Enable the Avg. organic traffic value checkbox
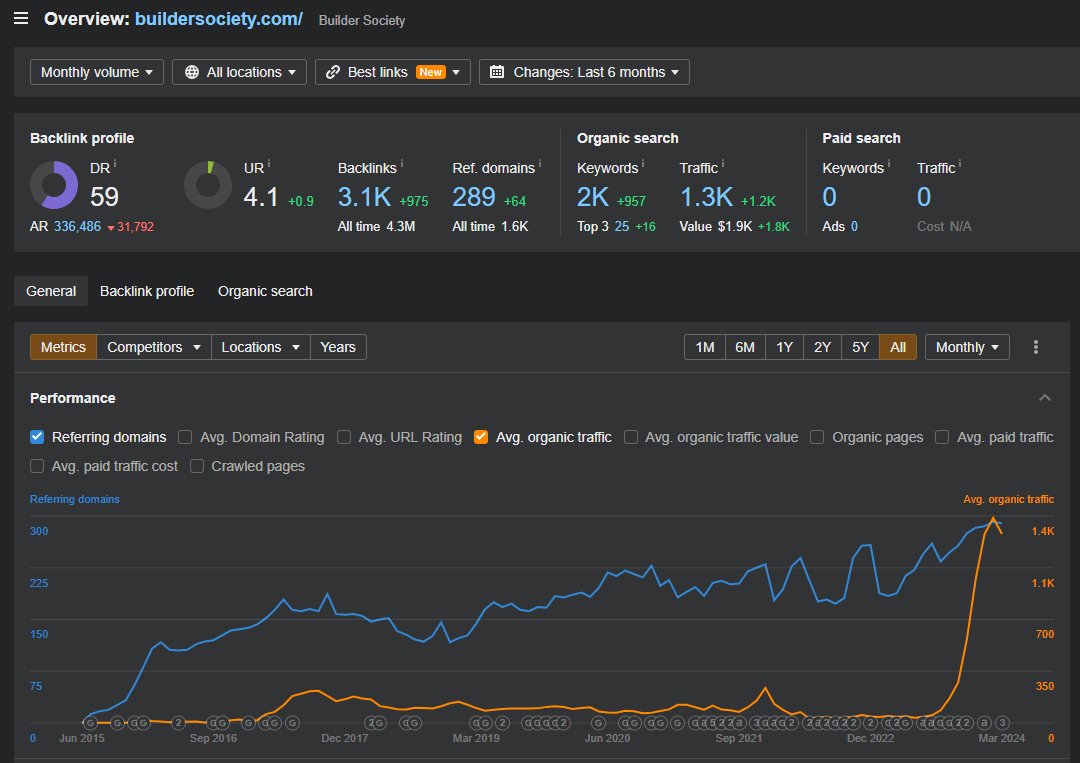This screenshot has width=1080, height=763. 630,437
